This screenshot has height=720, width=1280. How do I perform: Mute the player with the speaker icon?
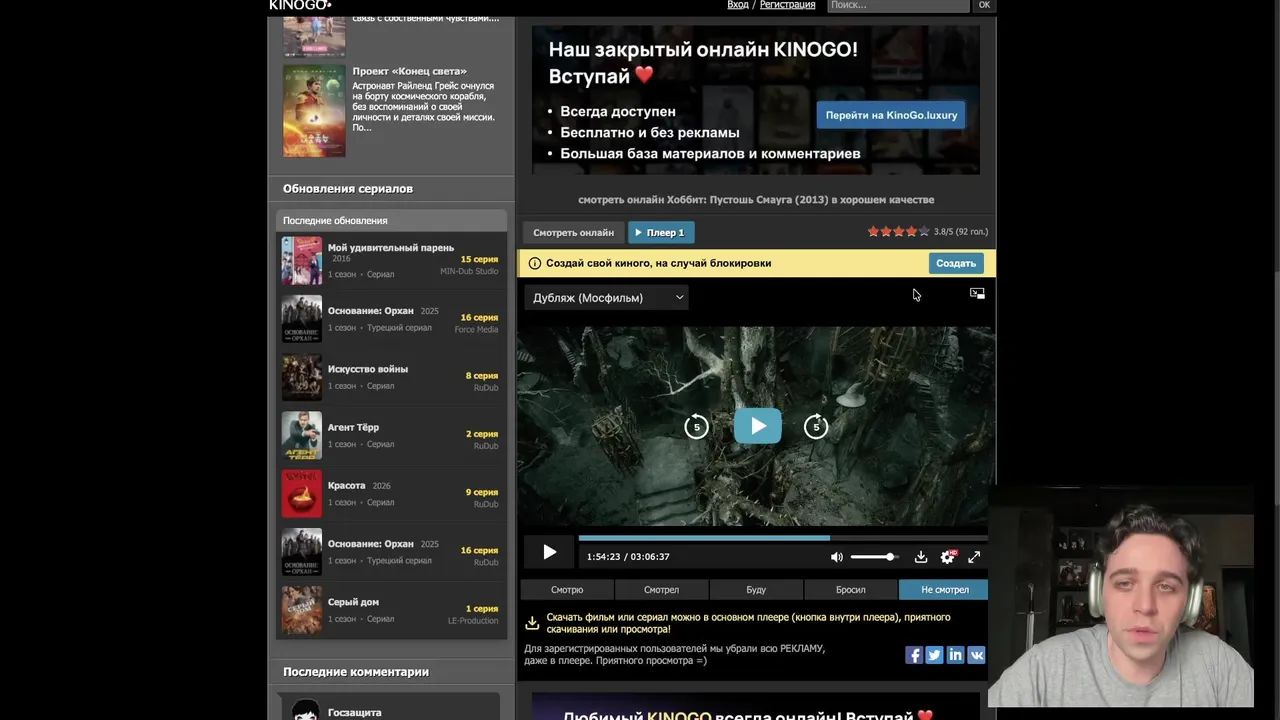point(836,557)
